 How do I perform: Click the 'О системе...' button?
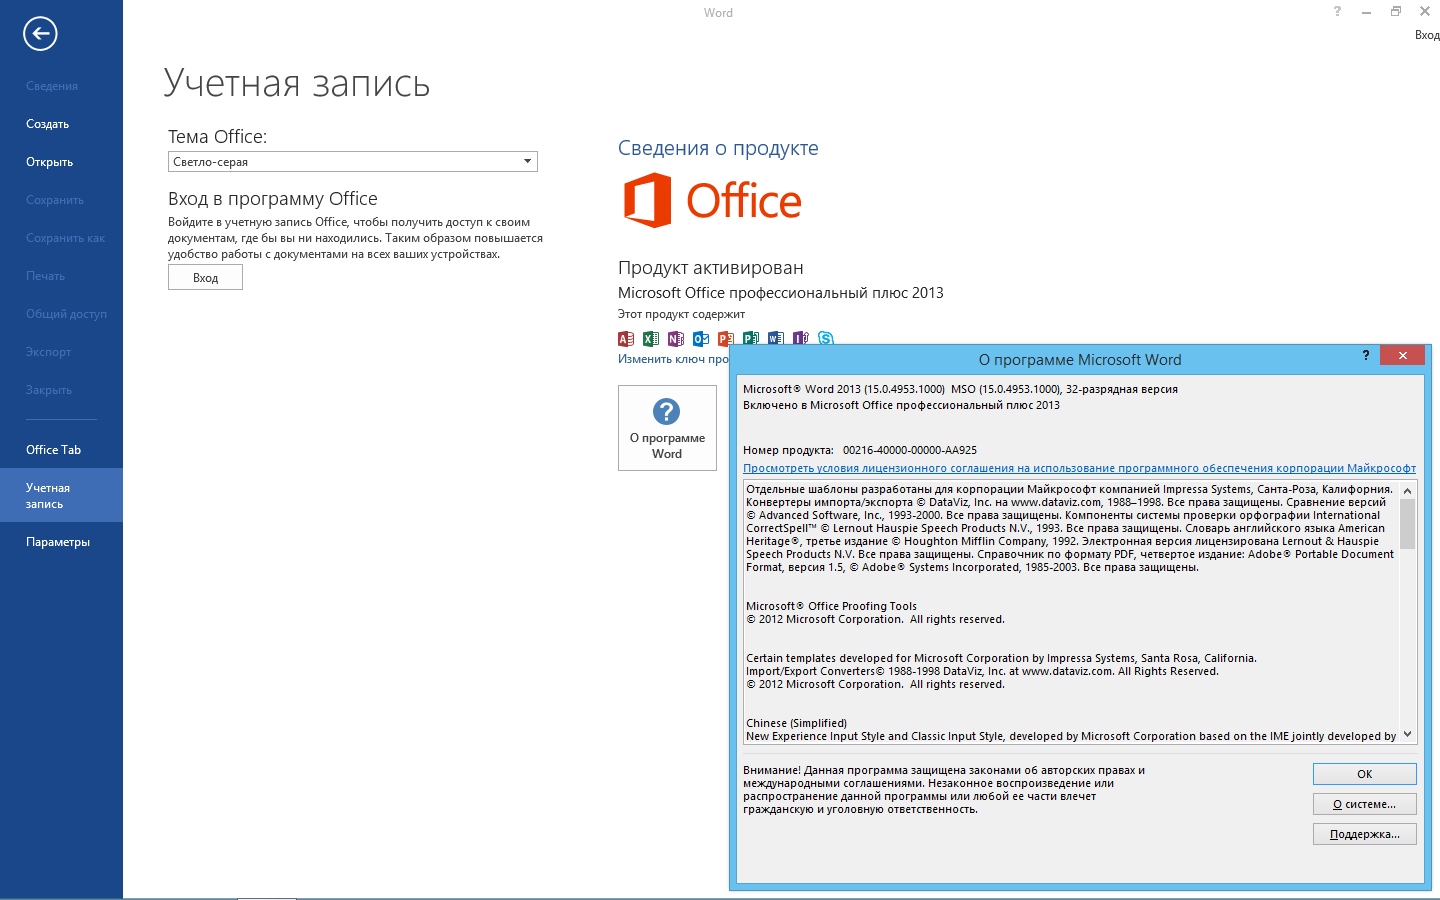click(x=1364, y=804)
